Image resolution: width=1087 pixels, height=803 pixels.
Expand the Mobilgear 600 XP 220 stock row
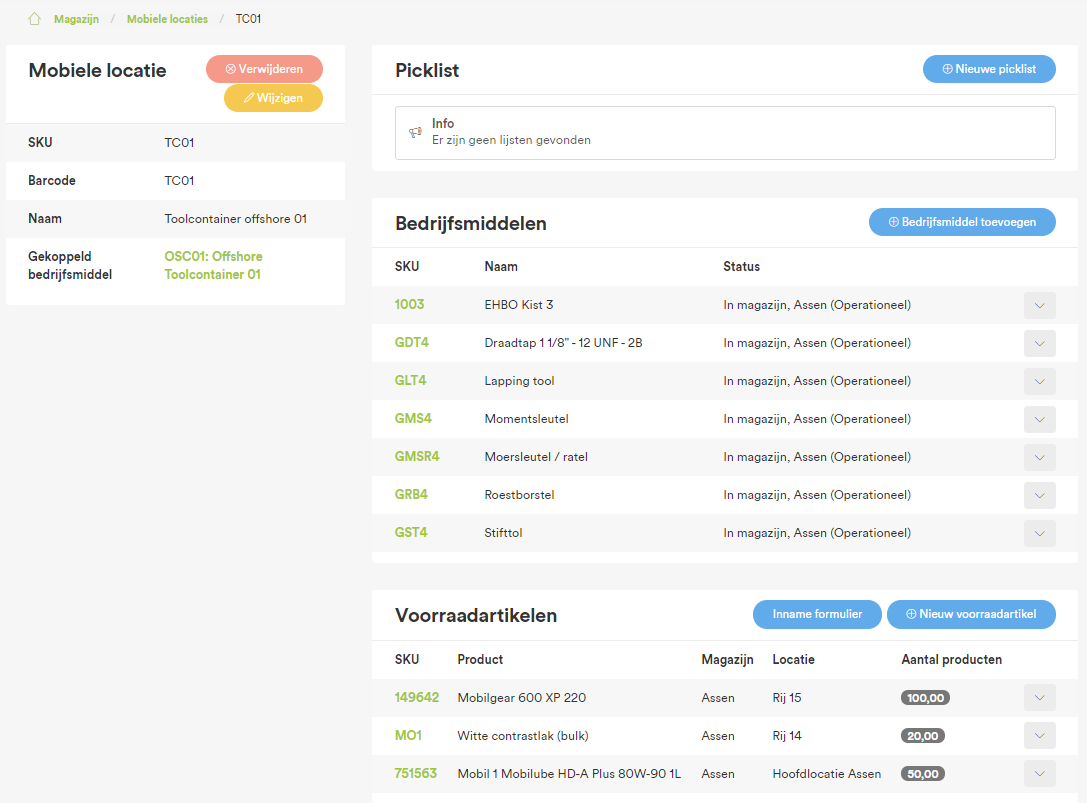(1039, 697)
